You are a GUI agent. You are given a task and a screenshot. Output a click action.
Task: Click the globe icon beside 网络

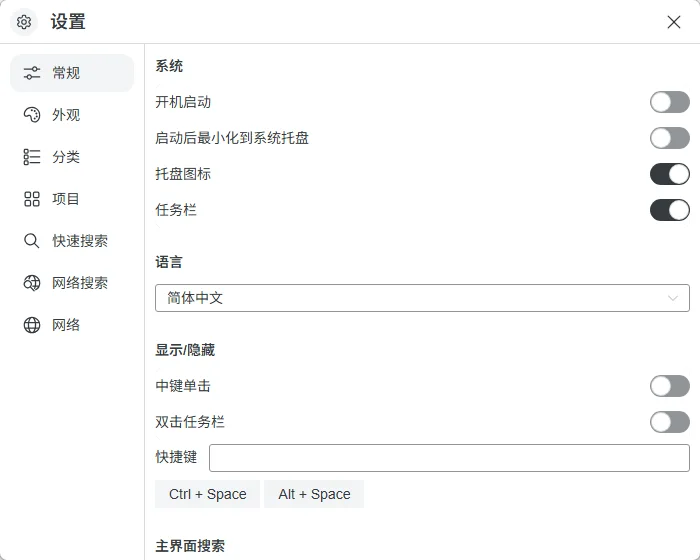[x=32, y=325]
